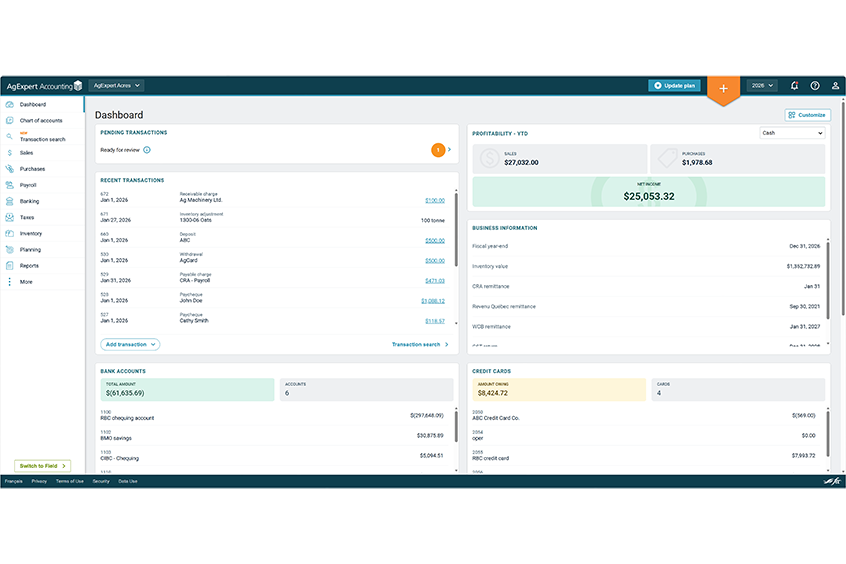The width and height of the screenshot is (846, 564).
Task: Open the Banking icon
Action: (x=9, y=201)
